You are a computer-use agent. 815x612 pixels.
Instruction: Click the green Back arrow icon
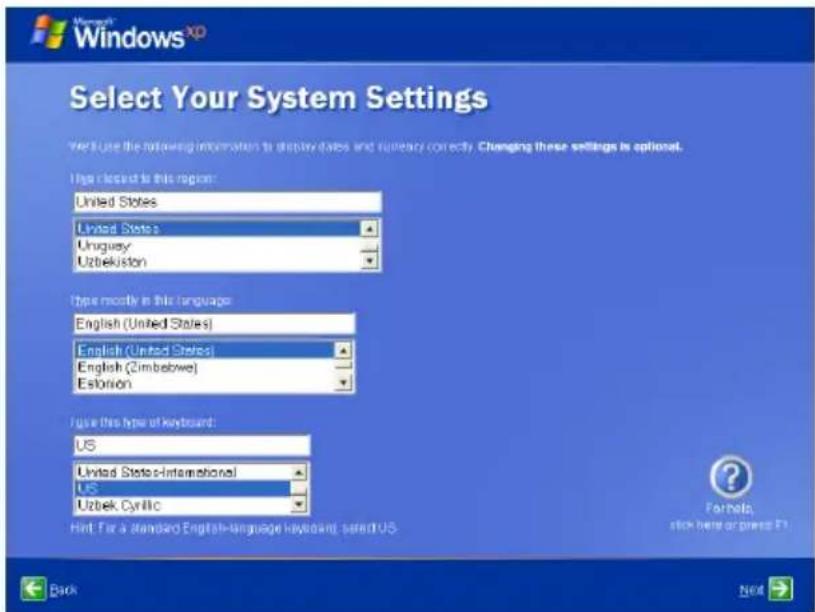click(34, 589)
